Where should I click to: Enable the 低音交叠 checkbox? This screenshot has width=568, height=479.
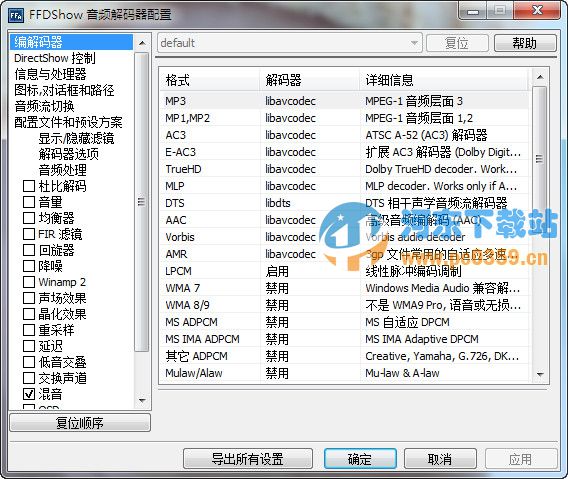pyautogui.click(x=29, y=362)
